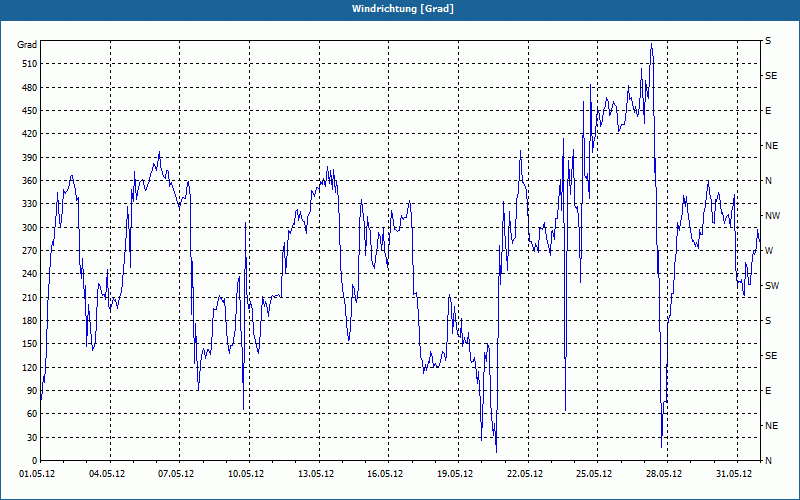Select the 16.05.12 date tick label

pyautogui.click(x=385, y=474)
